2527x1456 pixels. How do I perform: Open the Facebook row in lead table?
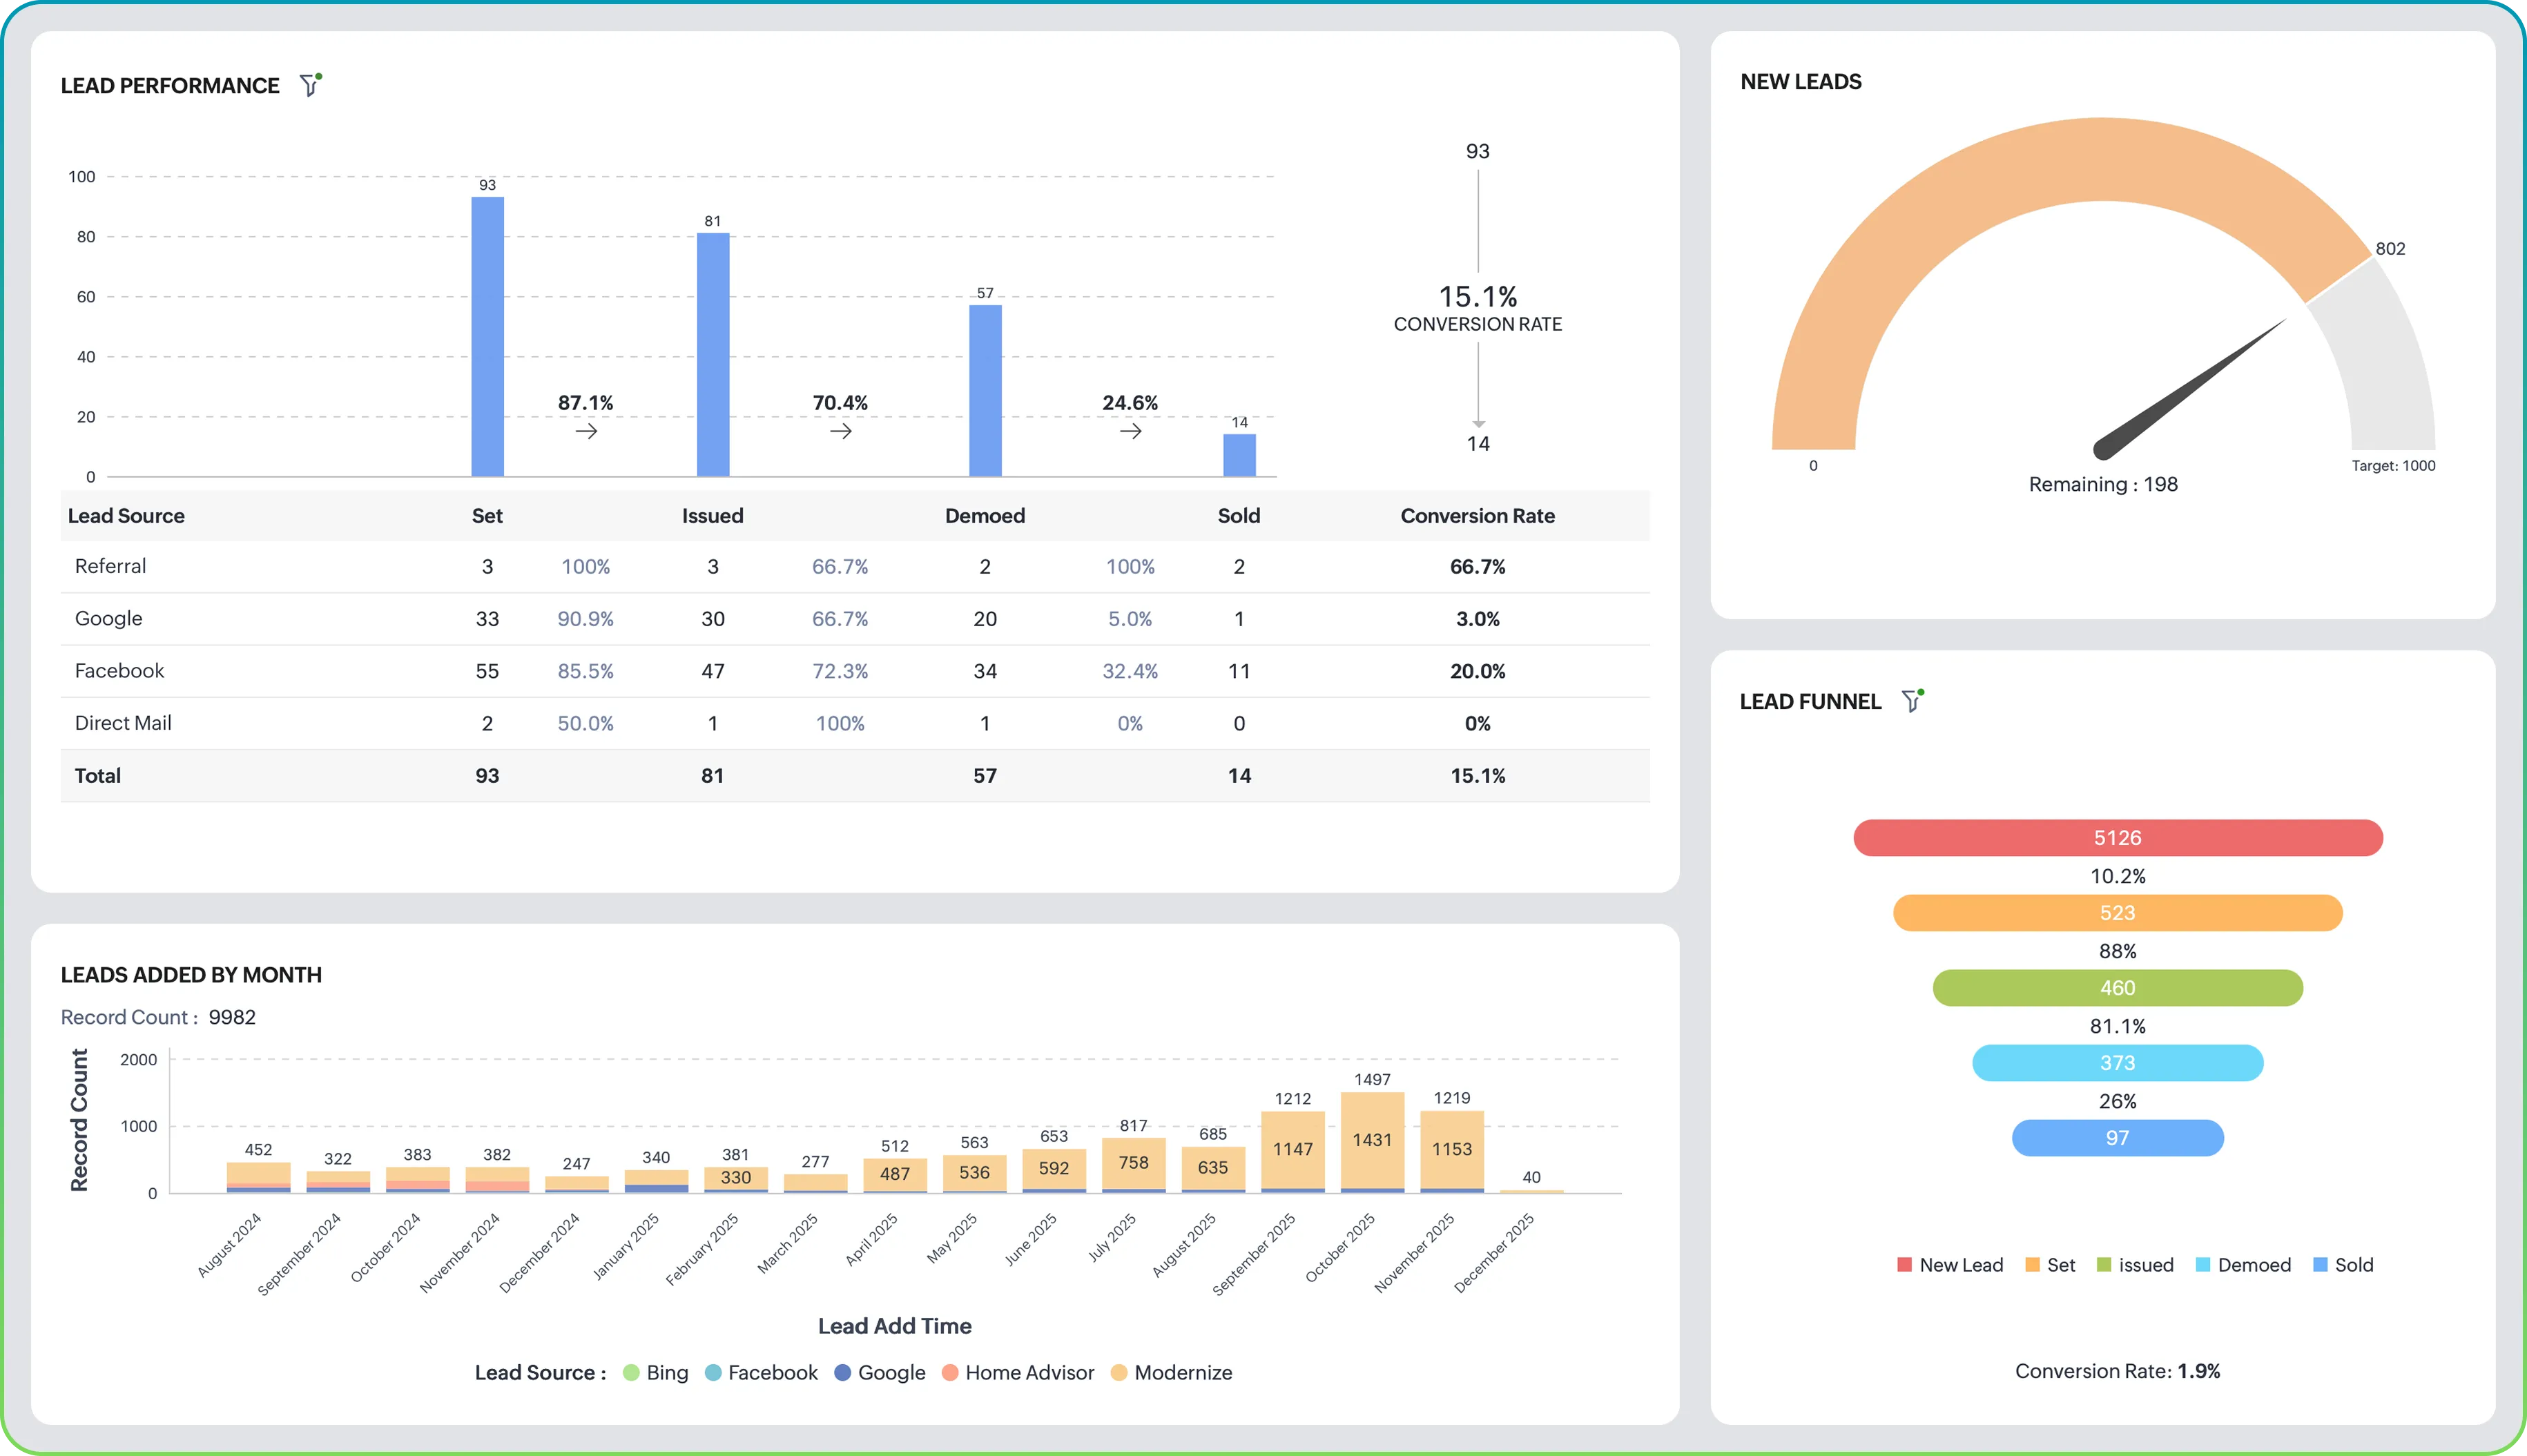coord(120,671)
